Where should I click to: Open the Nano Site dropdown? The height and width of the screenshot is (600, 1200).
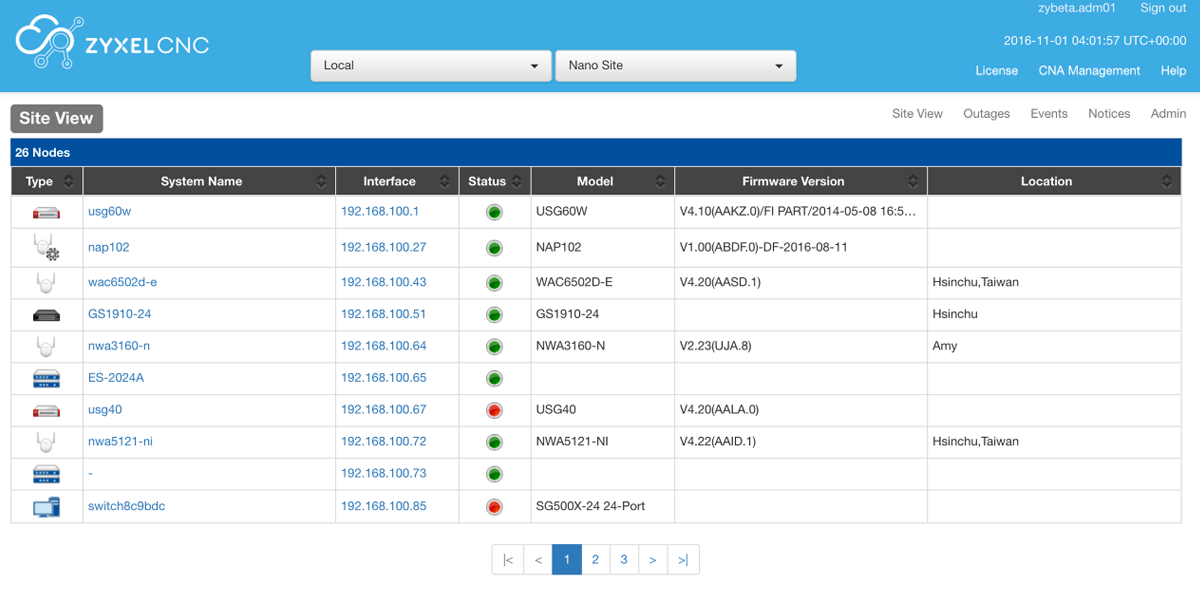coord(676,65)
